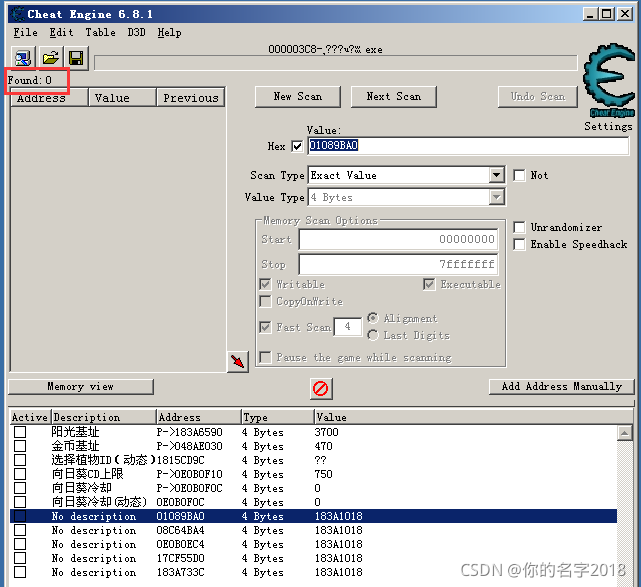Image resolution: width=641 pixels, height=587 pixels.
Task: Click the process name label 000003C8
Action: point(325,49)
